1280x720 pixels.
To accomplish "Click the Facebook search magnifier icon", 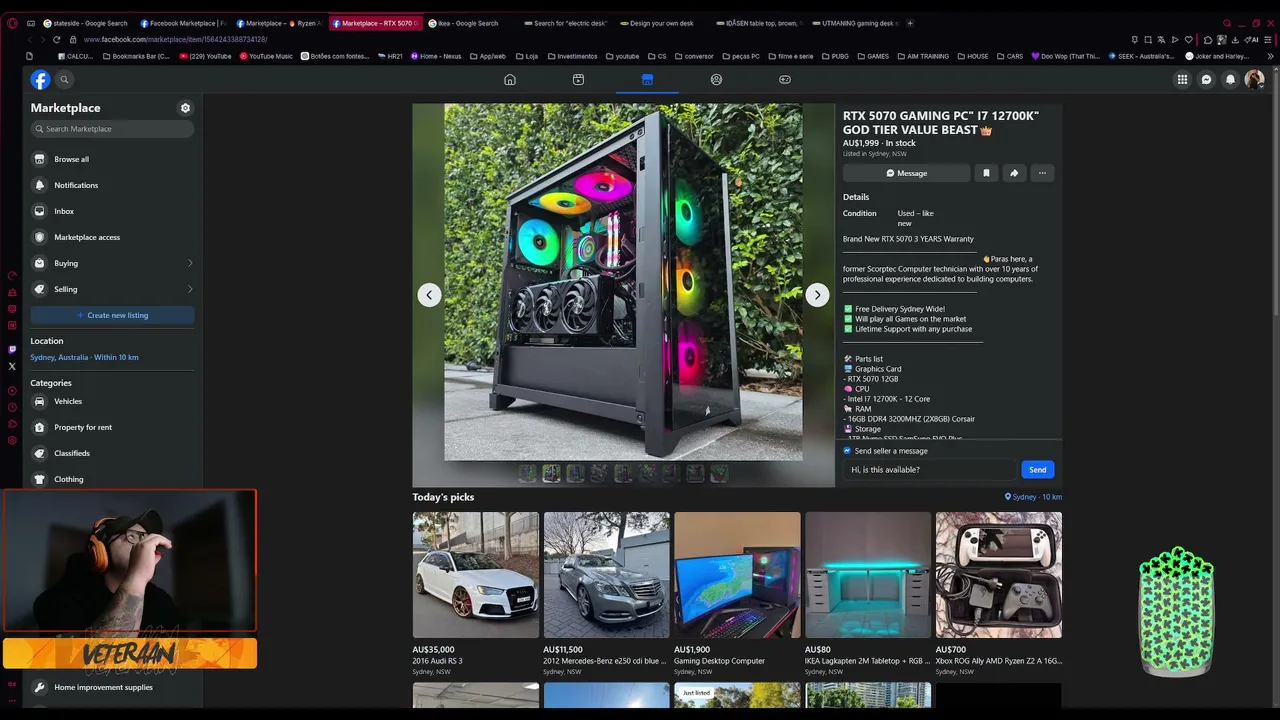I will click(64, 80).
